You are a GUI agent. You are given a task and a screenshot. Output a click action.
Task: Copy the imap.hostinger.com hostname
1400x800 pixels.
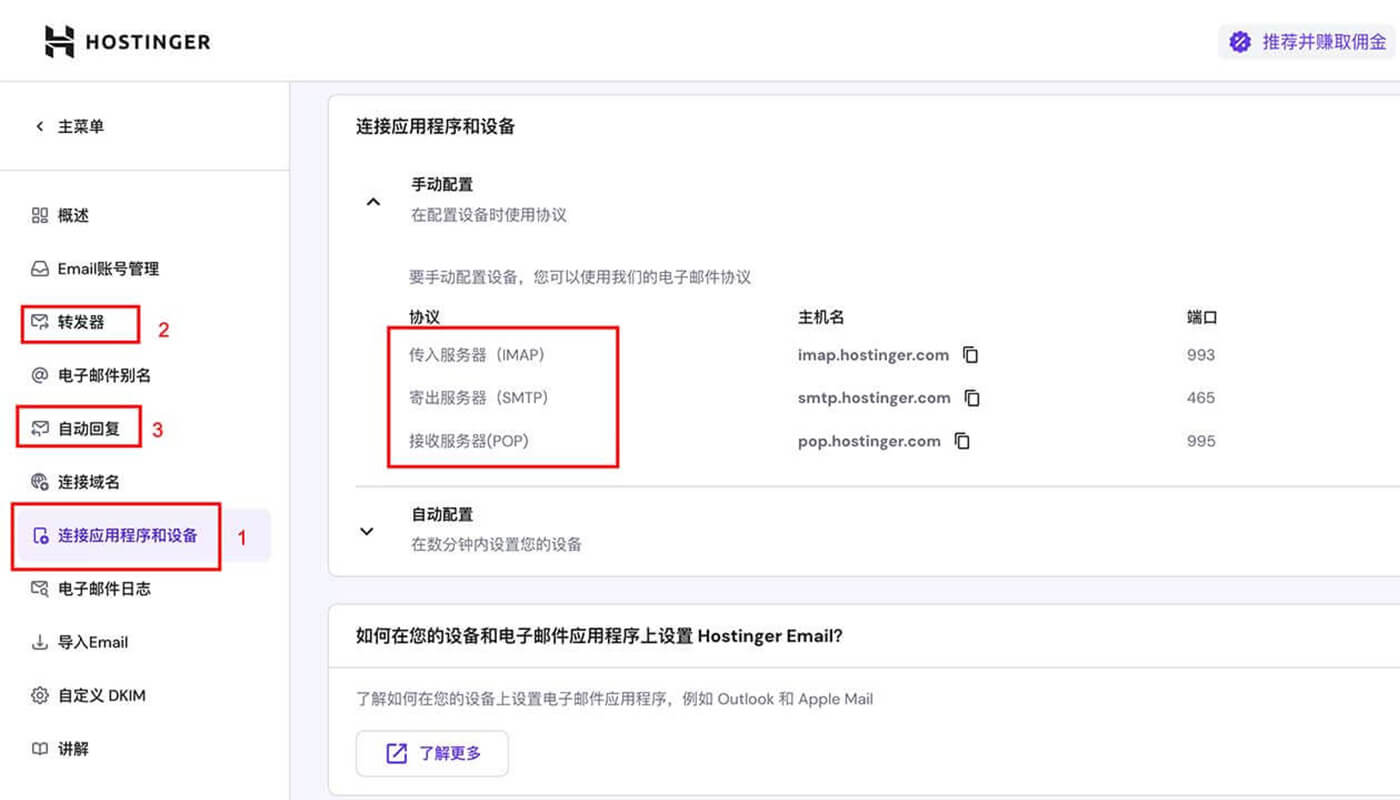pos(970,355)
